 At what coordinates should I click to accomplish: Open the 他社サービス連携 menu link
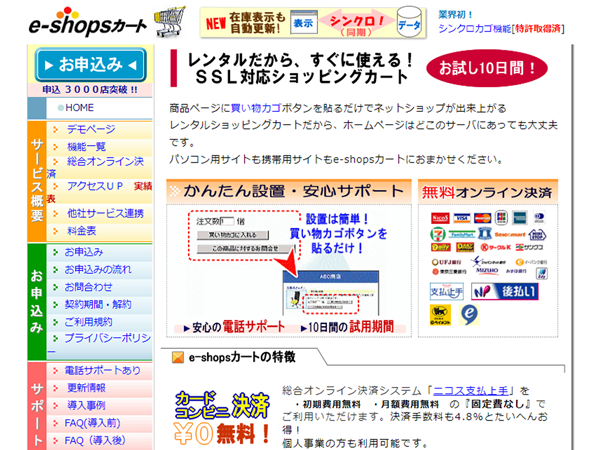105,213
